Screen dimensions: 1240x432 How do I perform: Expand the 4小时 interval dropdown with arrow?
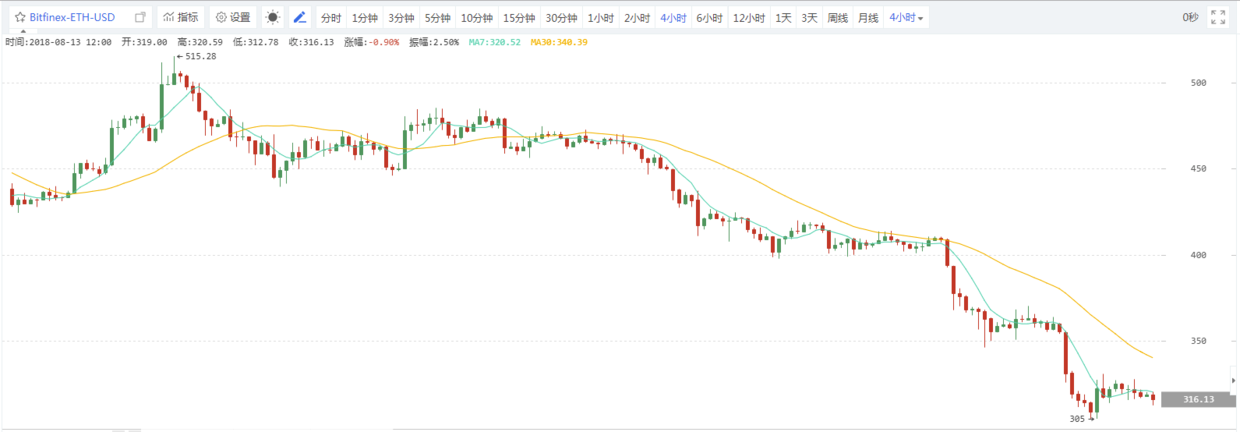[x=906, y=18]
